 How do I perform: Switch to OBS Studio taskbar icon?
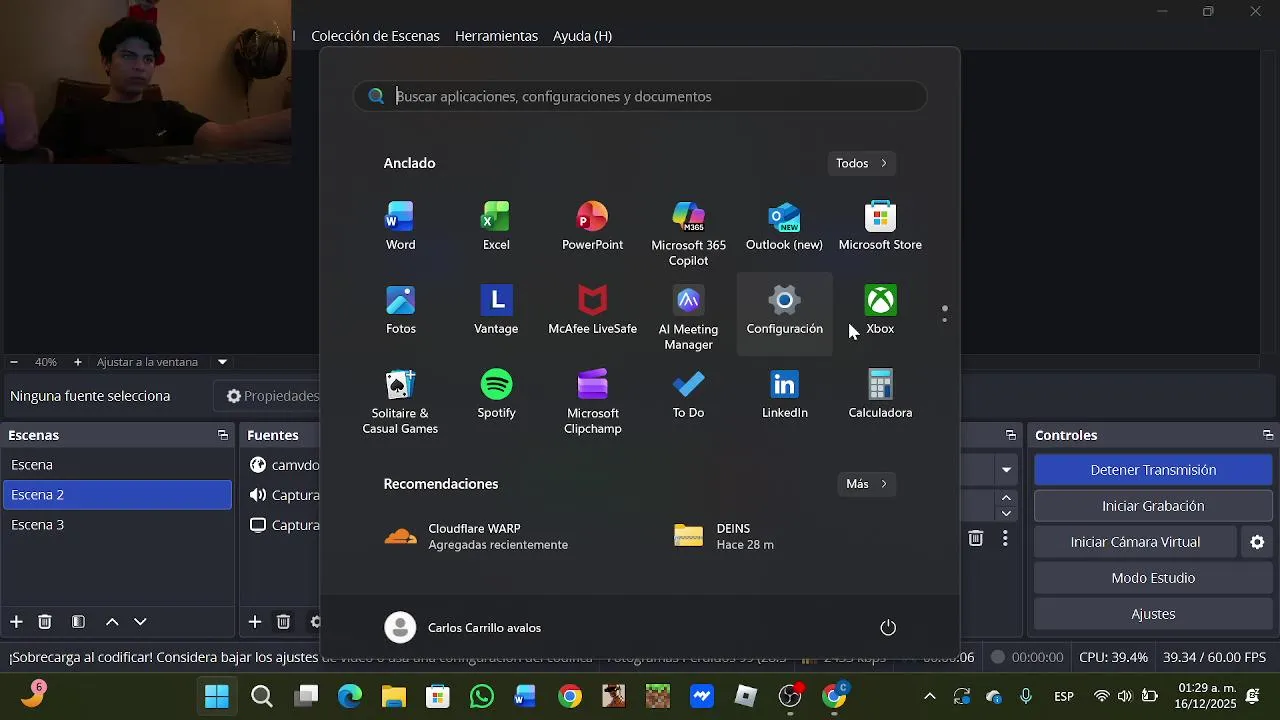[790, 696]
